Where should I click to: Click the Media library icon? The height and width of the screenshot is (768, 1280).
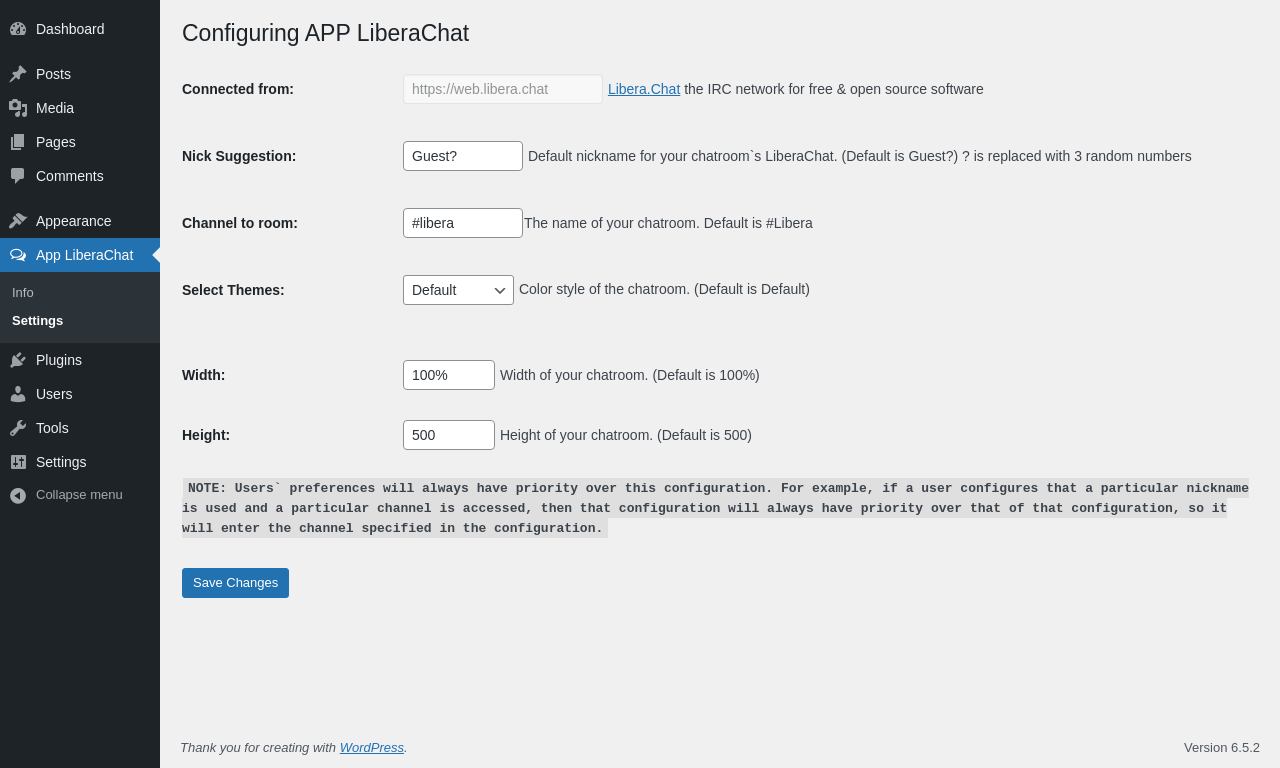click(x=18, y=108)
